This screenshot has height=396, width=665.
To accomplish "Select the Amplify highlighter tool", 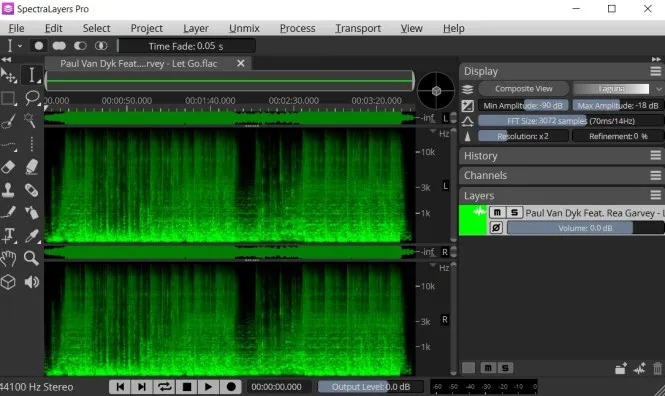I will 31,167.
